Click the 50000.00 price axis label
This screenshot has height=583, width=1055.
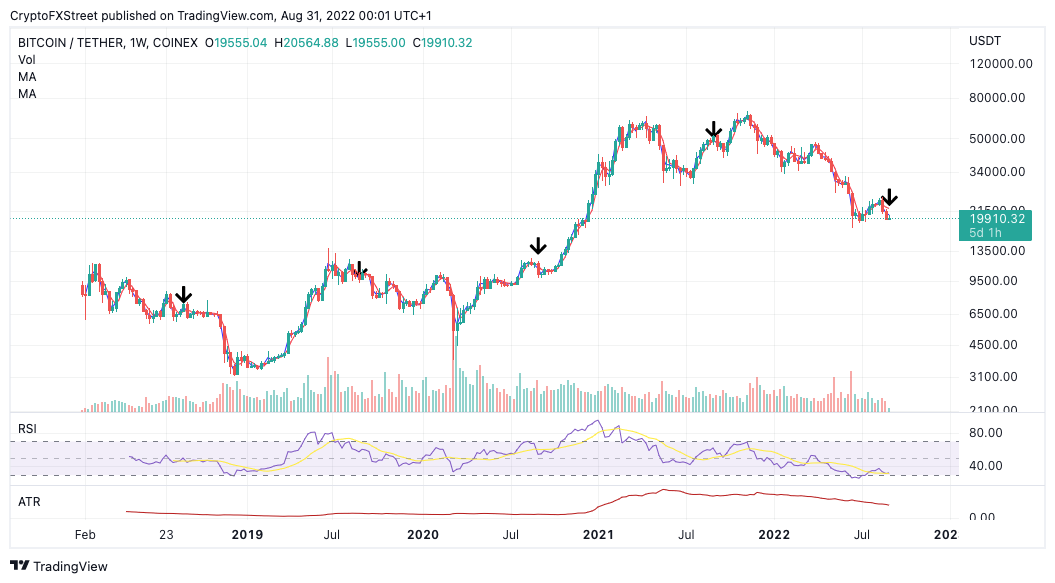997,139
